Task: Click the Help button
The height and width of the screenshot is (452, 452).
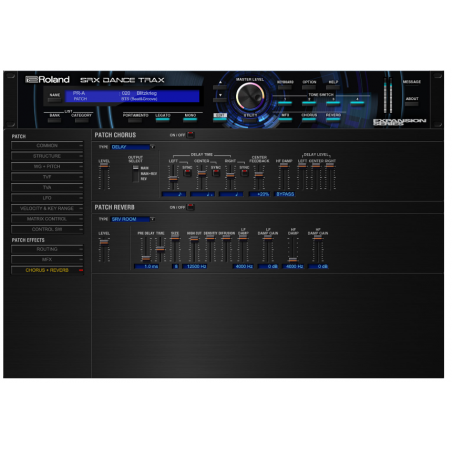Action: coord(333,87)
